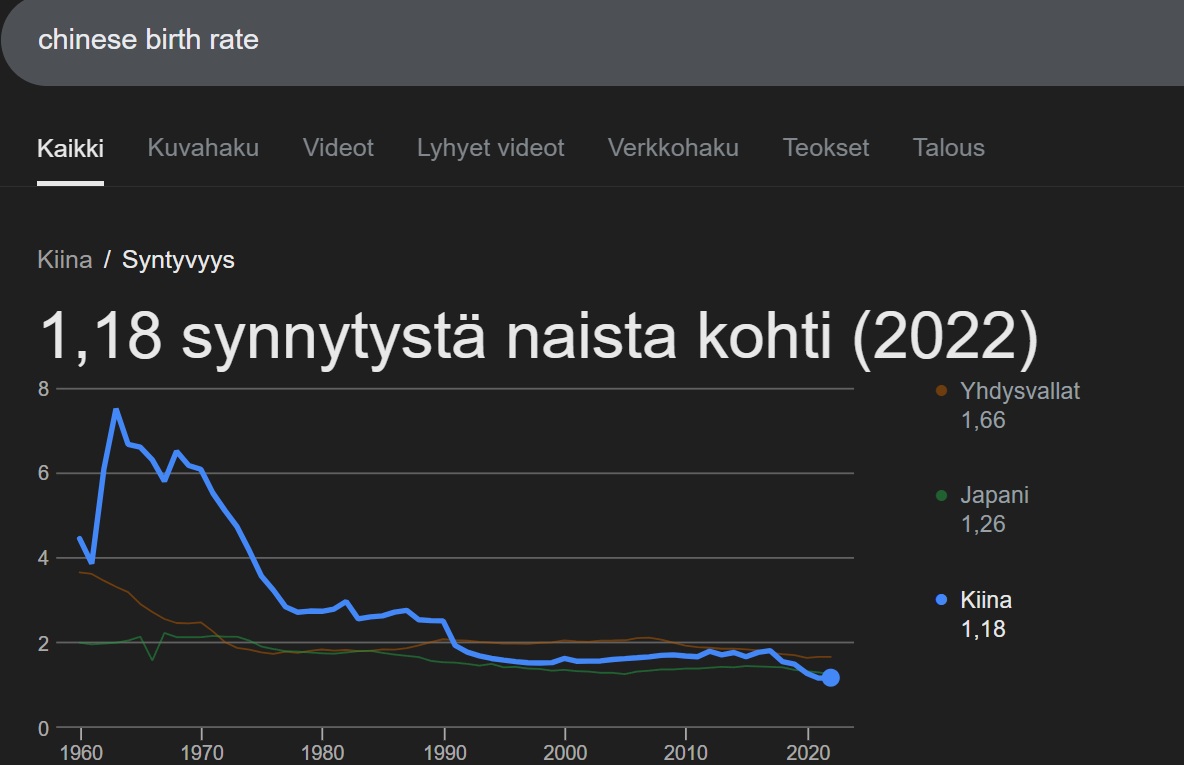The height and width of the screenshot is (765, 1184).
Task: Click the 1980 x-axis label
Action: 322,753
